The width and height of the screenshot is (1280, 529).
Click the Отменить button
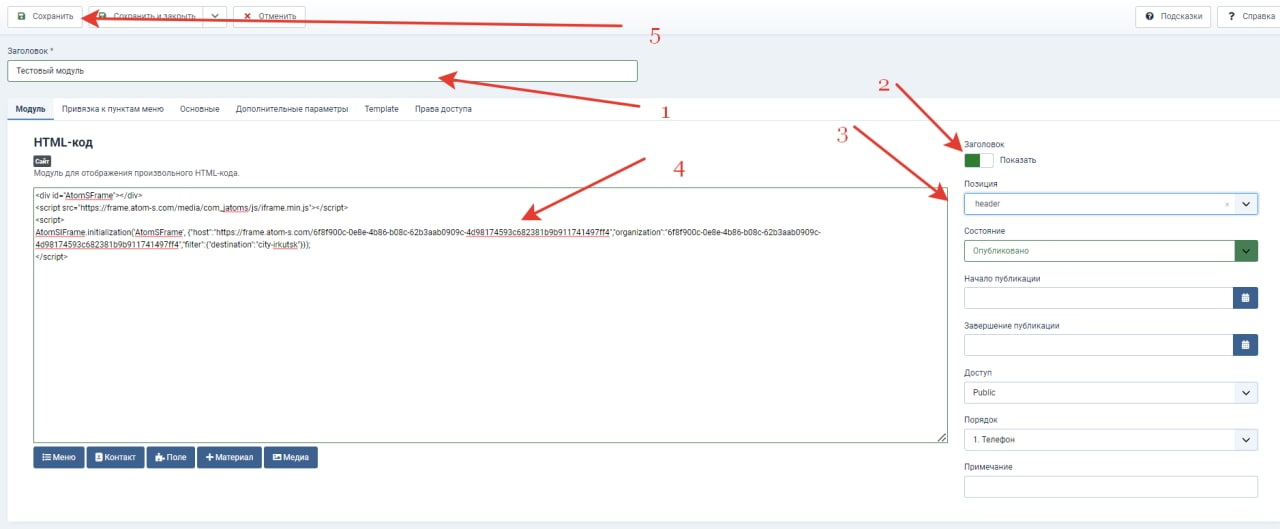click(269, 17)
